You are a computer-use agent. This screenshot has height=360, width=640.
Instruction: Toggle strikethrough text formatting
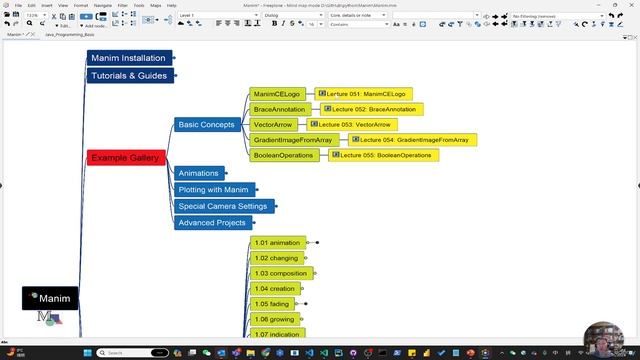pyautogui.click(x=292, y=24)
